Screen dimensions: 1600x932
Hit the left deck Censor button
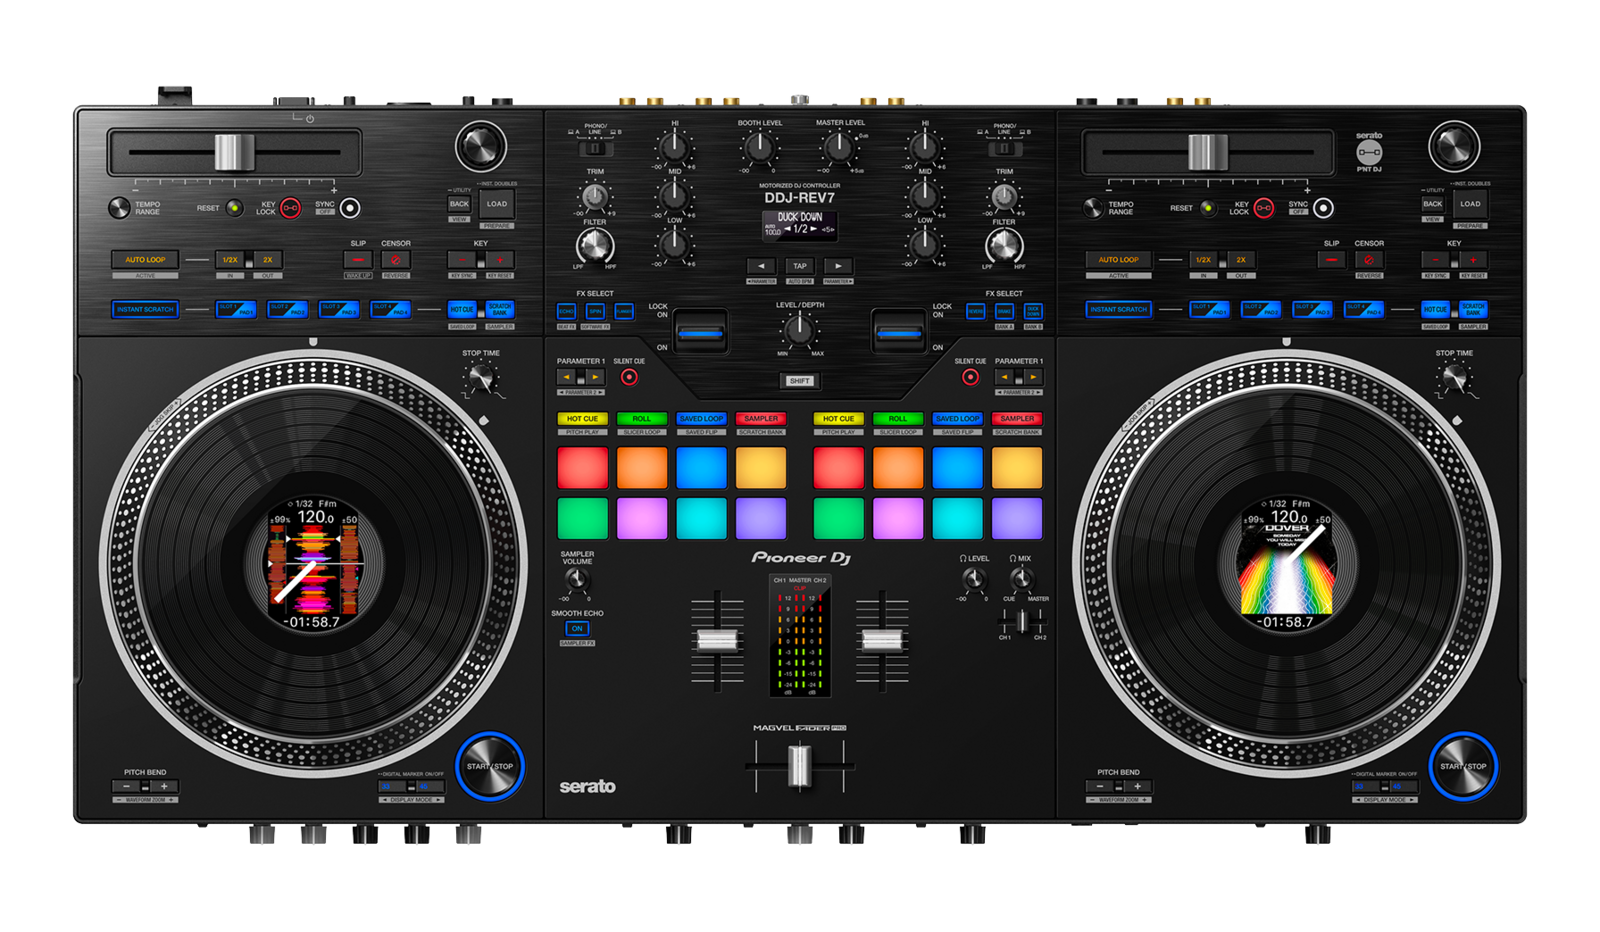[x=395, y=260]
